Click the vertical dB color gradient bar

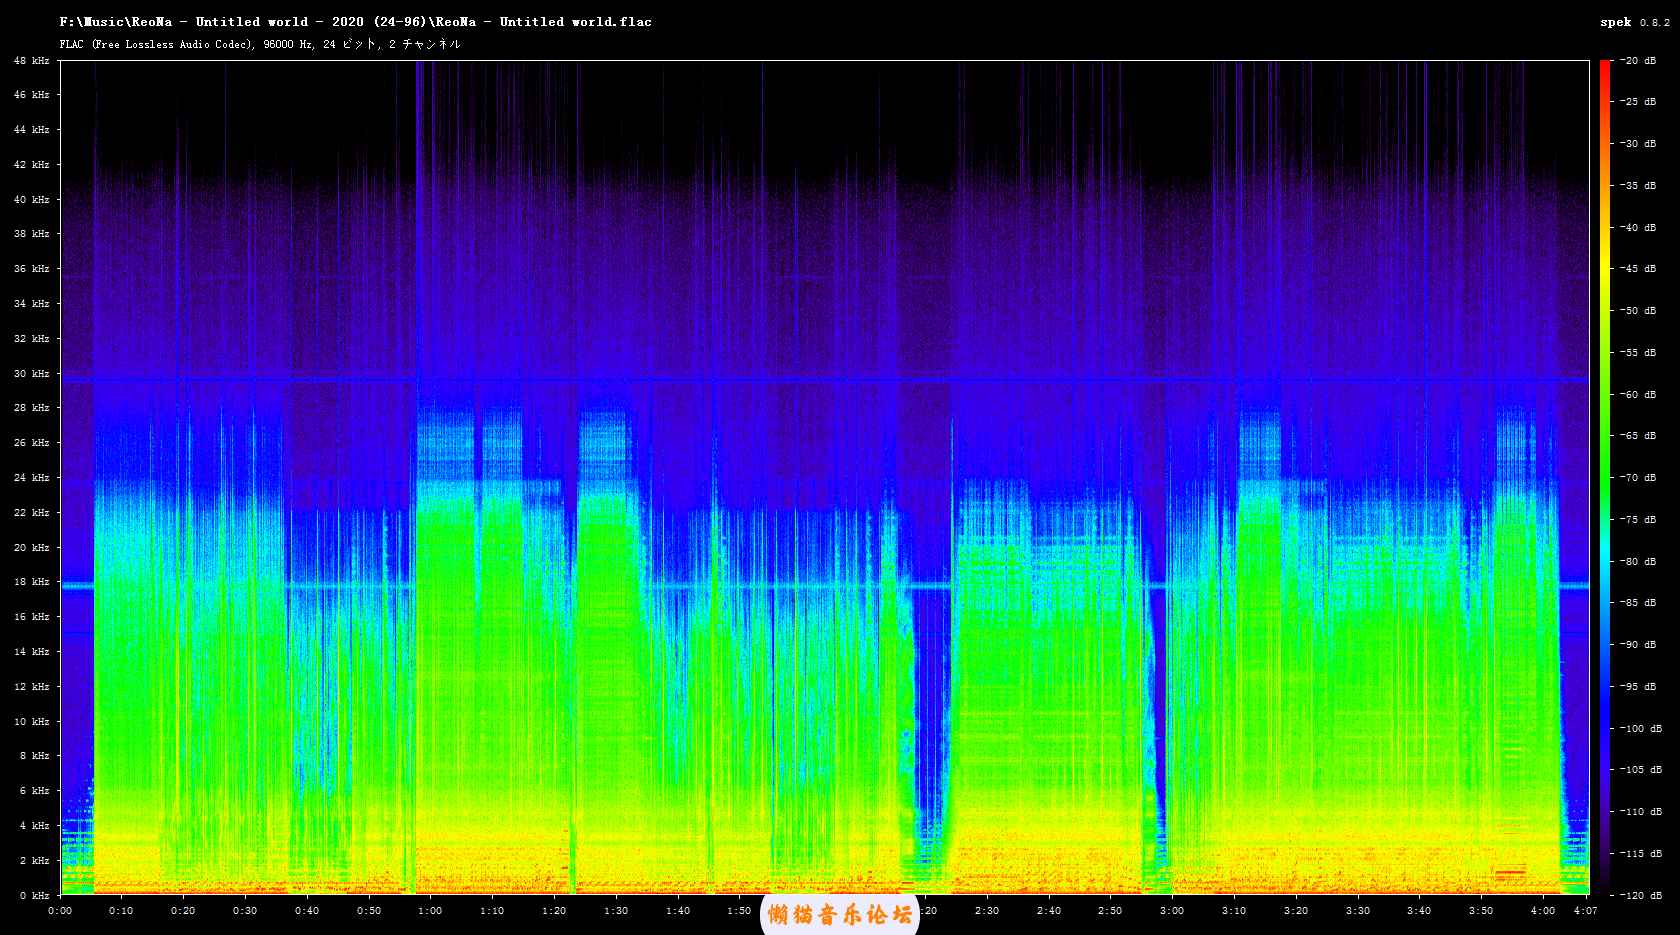(1604, 477)
